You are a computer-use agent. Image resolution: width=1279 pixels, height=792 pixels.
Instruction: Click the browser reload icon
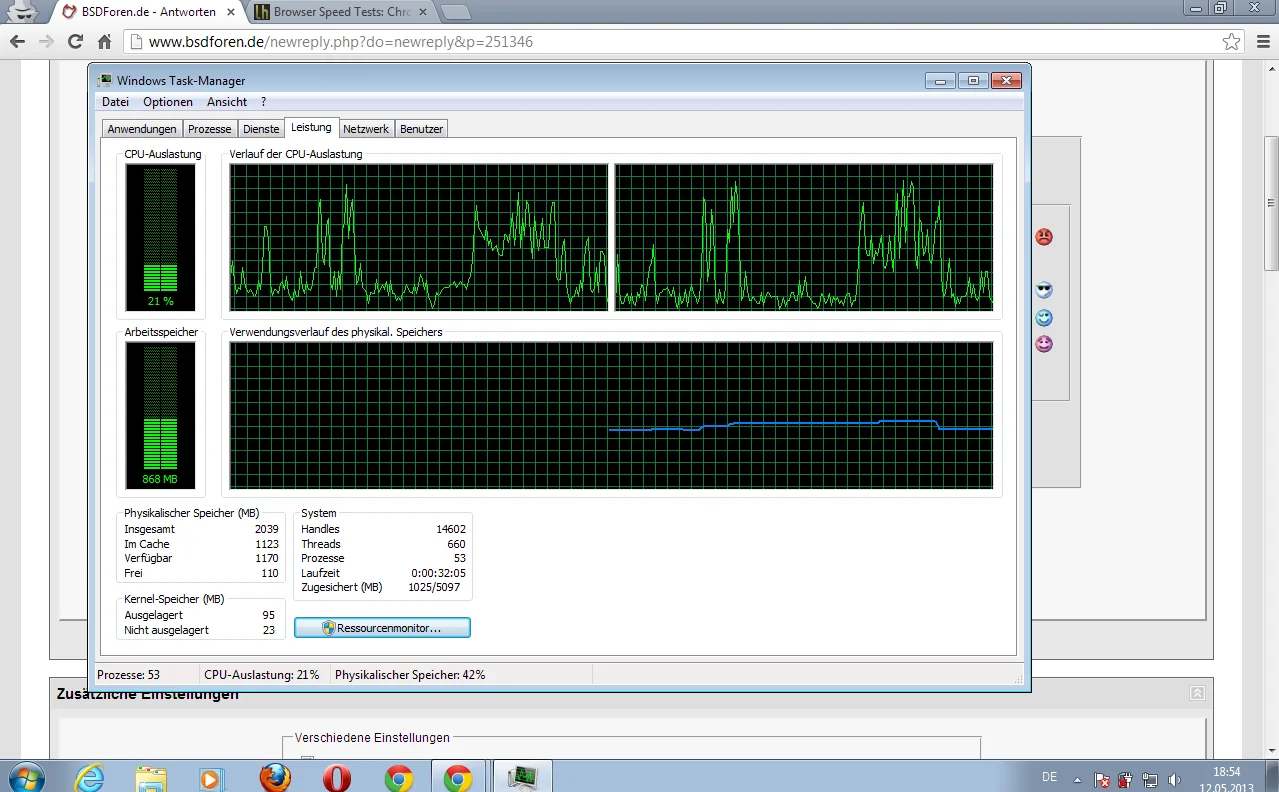pos(75,42)
